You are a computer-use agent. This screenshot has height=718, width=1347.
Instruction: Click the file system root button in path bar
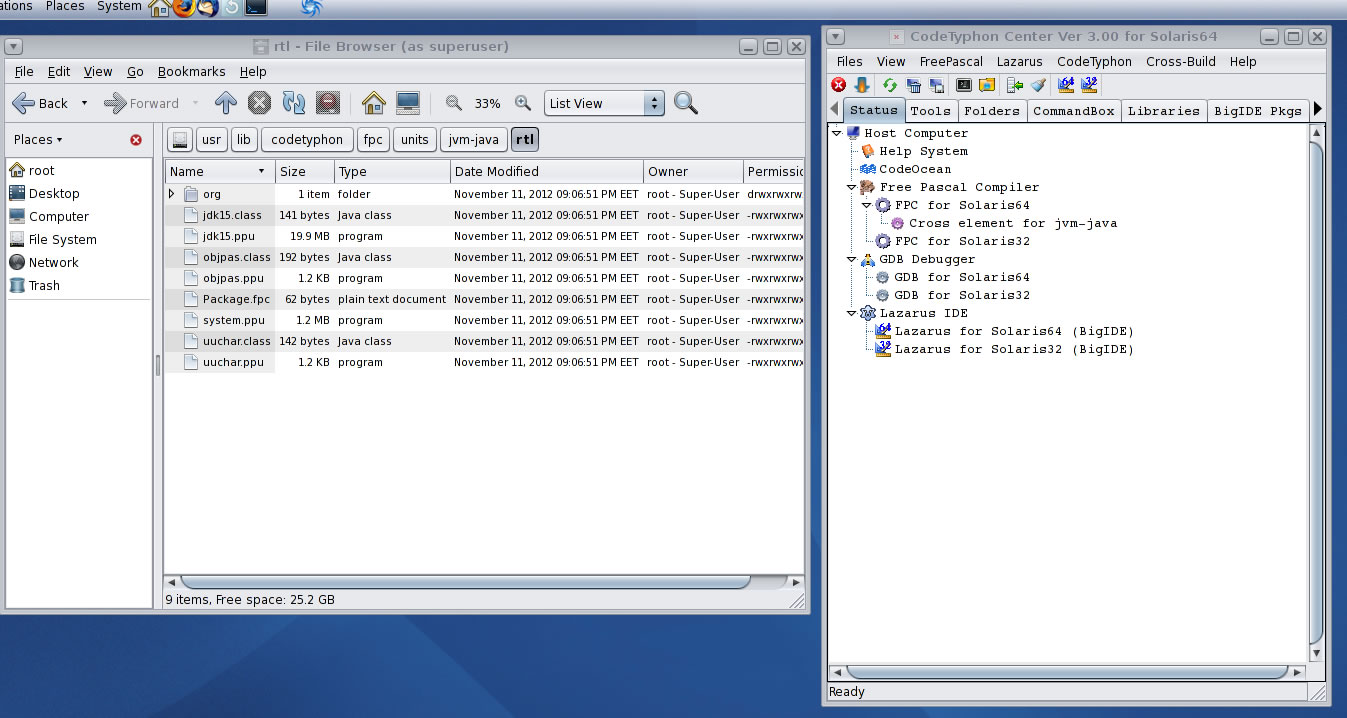pyautogui.click(x=180, y=140)
